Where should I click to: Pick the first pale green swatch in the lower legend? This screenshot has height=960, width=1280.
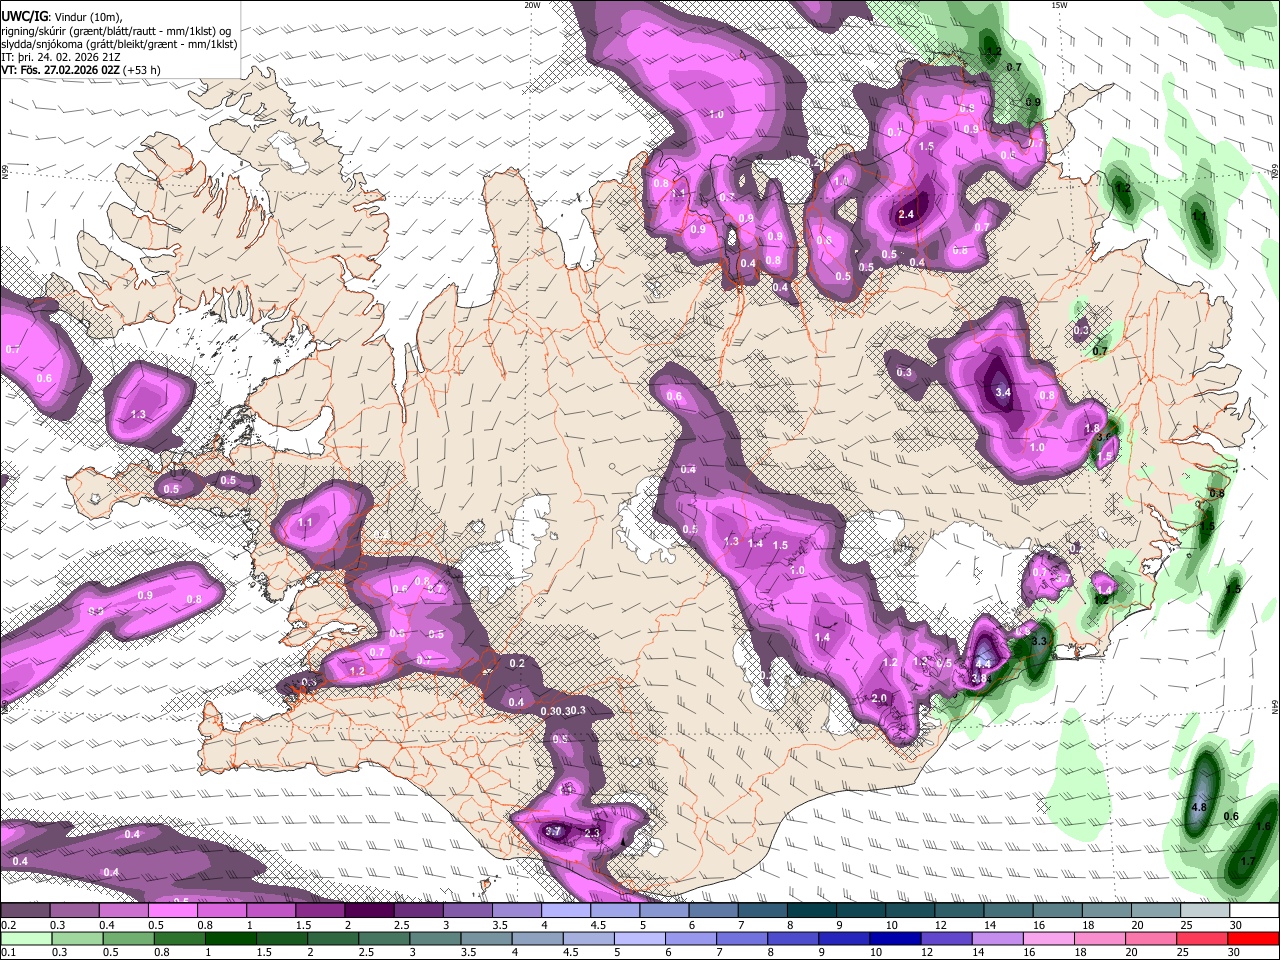point(26,938)
